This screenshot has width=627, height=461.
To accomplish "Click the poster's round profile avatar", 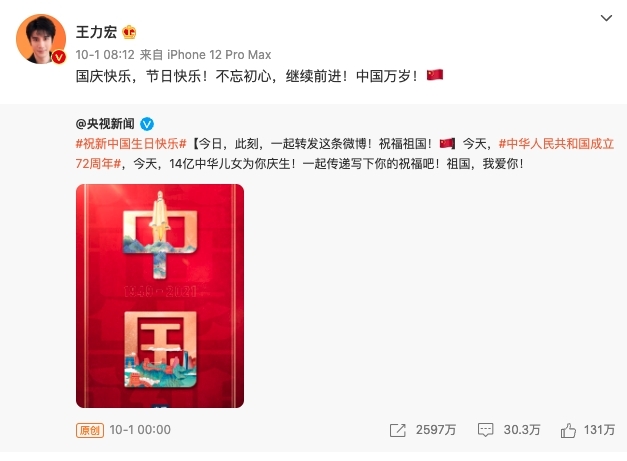I will 41,39.
